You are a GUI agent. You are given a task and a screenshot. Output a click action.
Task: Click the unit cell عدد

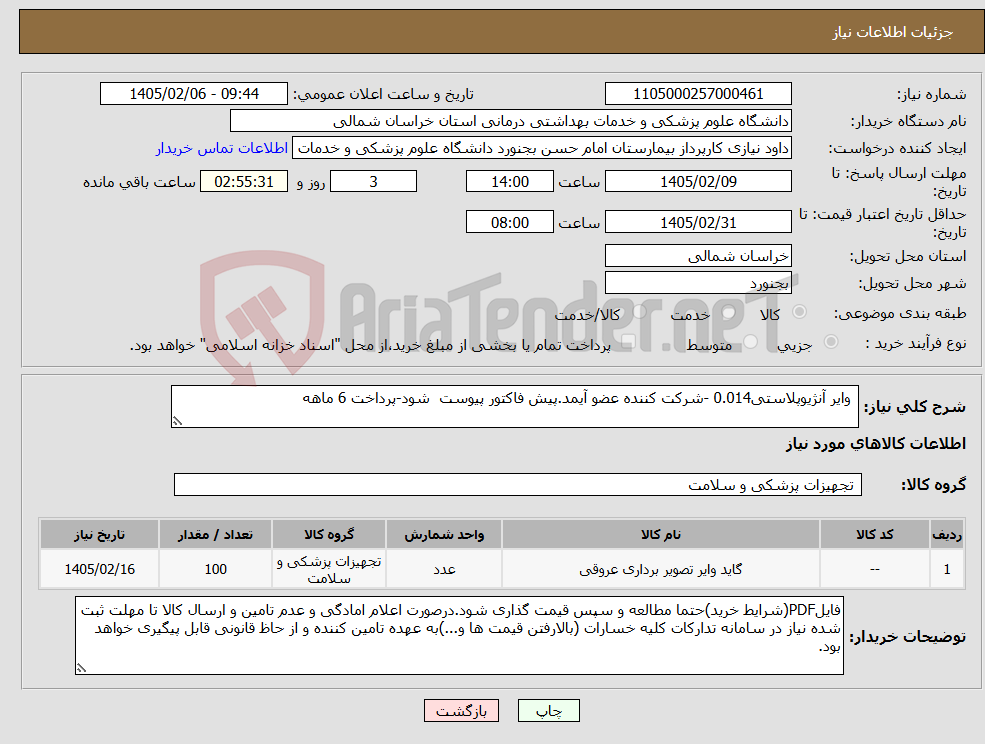tap(444, 569)
